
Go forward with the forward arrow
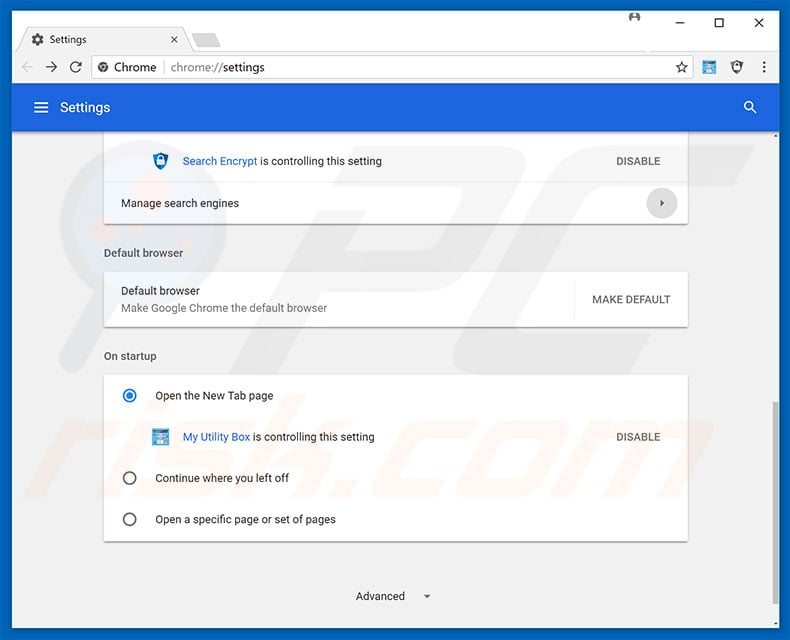[51, 67]
